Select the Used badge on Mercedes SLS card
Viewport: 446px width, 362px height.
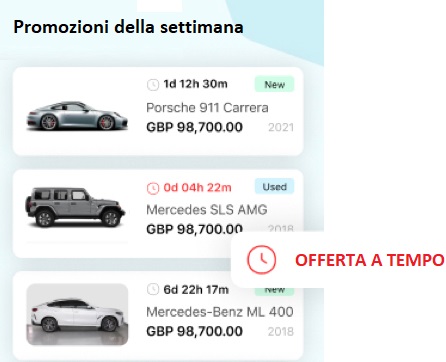tap(275, 187)
